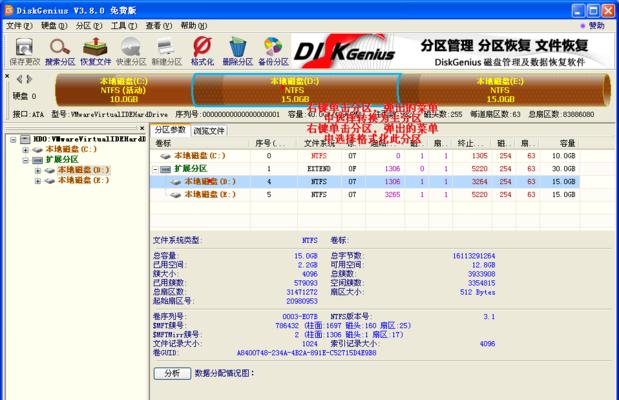The width and height of the screenshot is (619, 400).
Task: Go to next disk with right arrow
Action: coord(29,79)
